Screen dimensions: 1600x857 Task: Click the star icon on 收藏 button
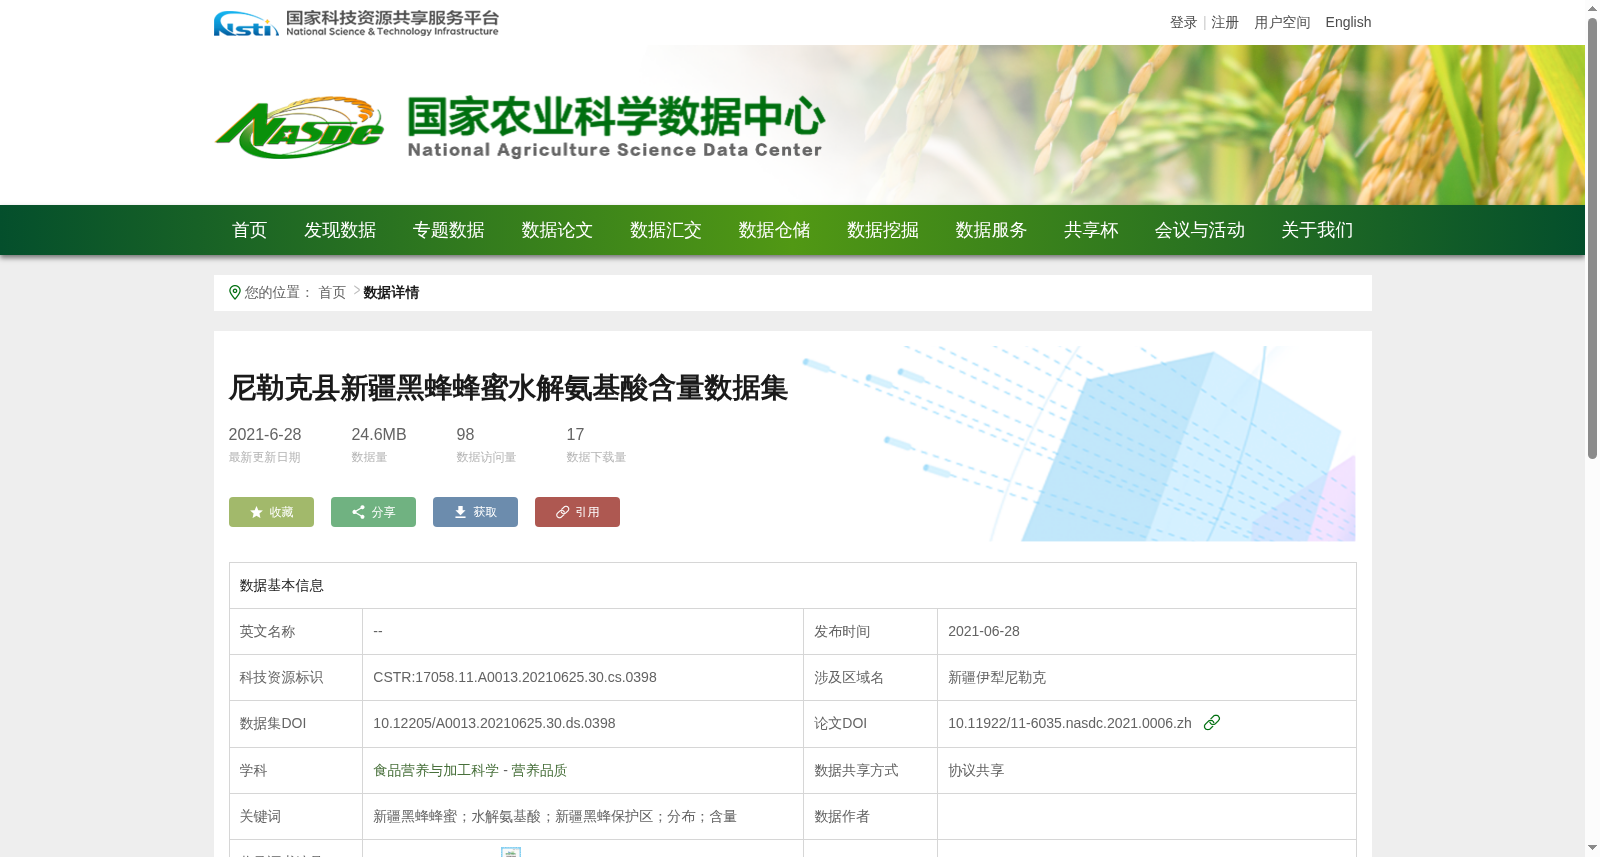(256, 512)
